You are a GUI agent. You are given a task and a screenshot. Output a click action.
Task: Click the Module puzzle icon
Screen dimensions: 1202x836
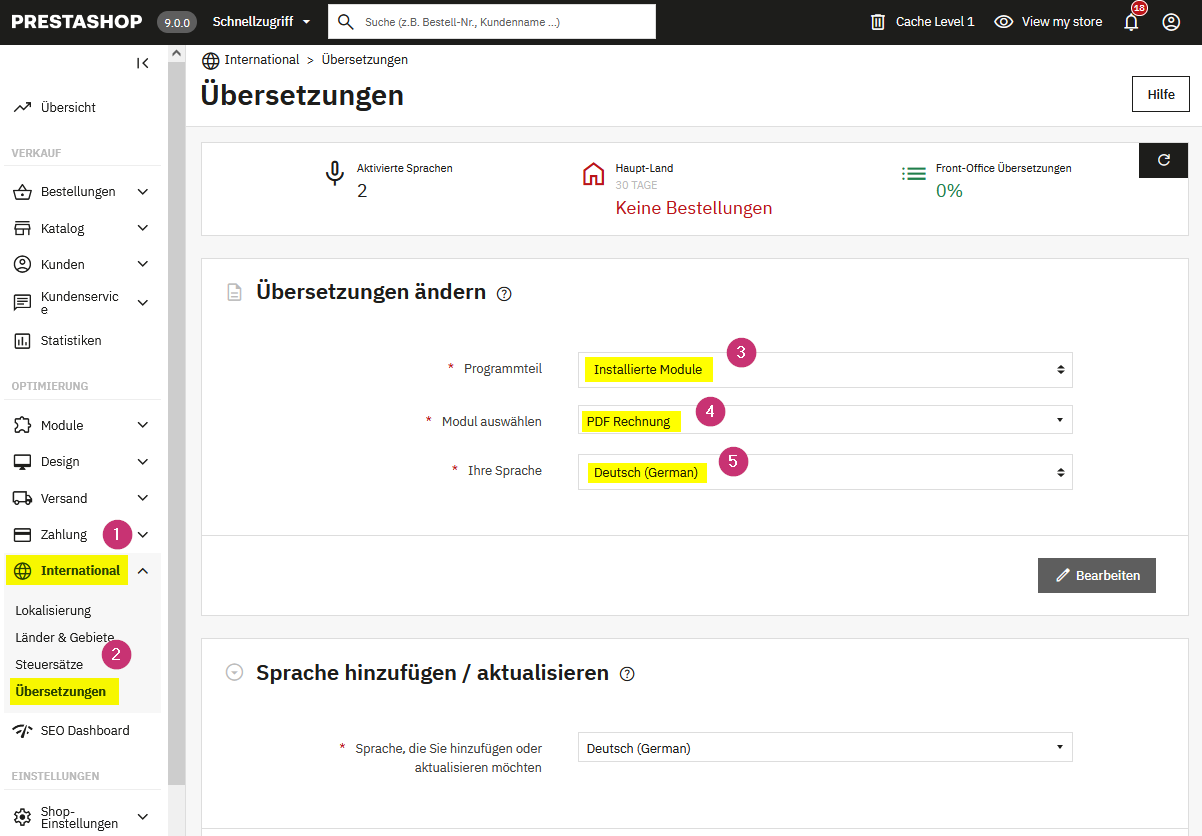[22, 425]
